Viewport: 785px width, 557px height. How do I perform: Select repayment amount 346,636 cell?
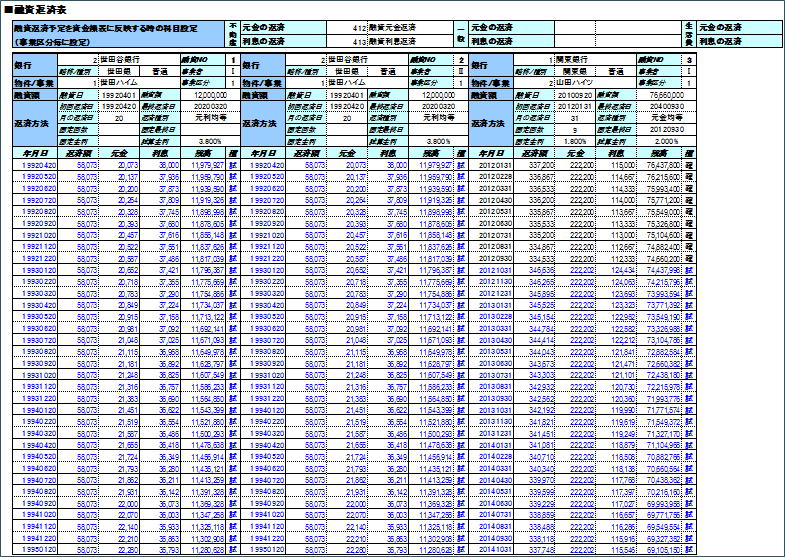click(535, 270)
